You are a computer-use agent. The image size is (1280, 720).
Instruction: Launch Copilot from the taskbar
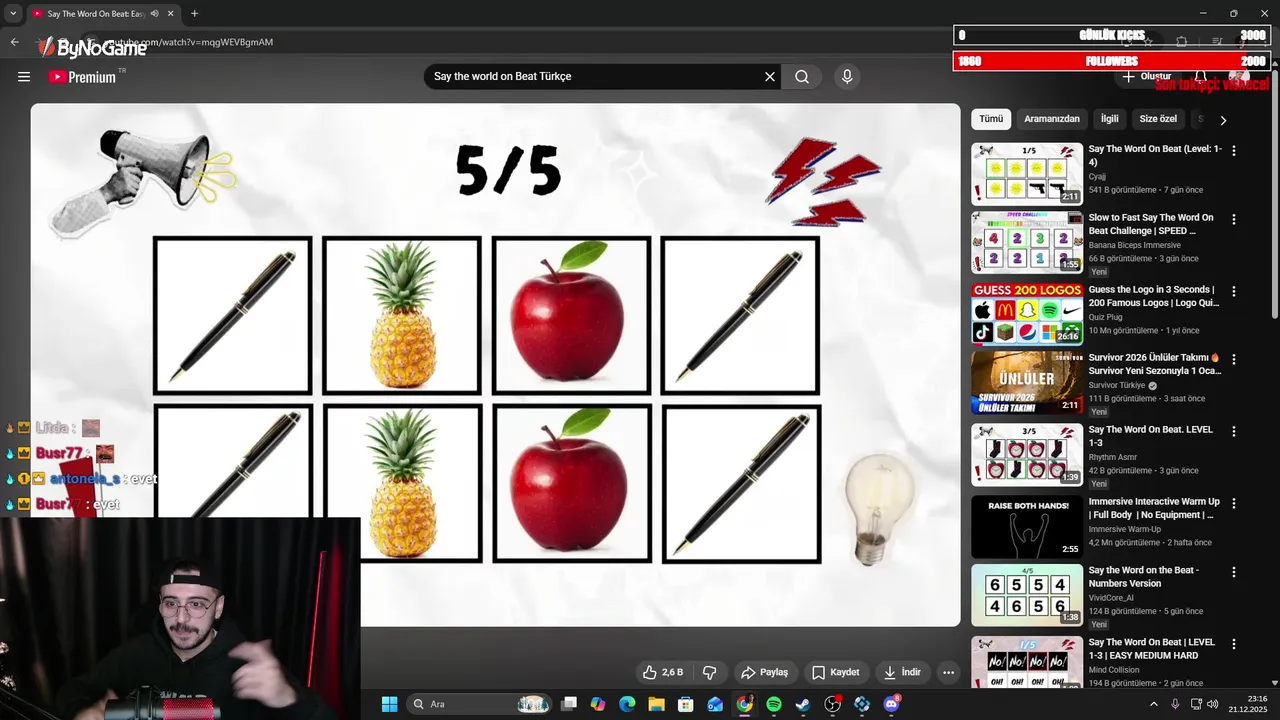point(598,704)
